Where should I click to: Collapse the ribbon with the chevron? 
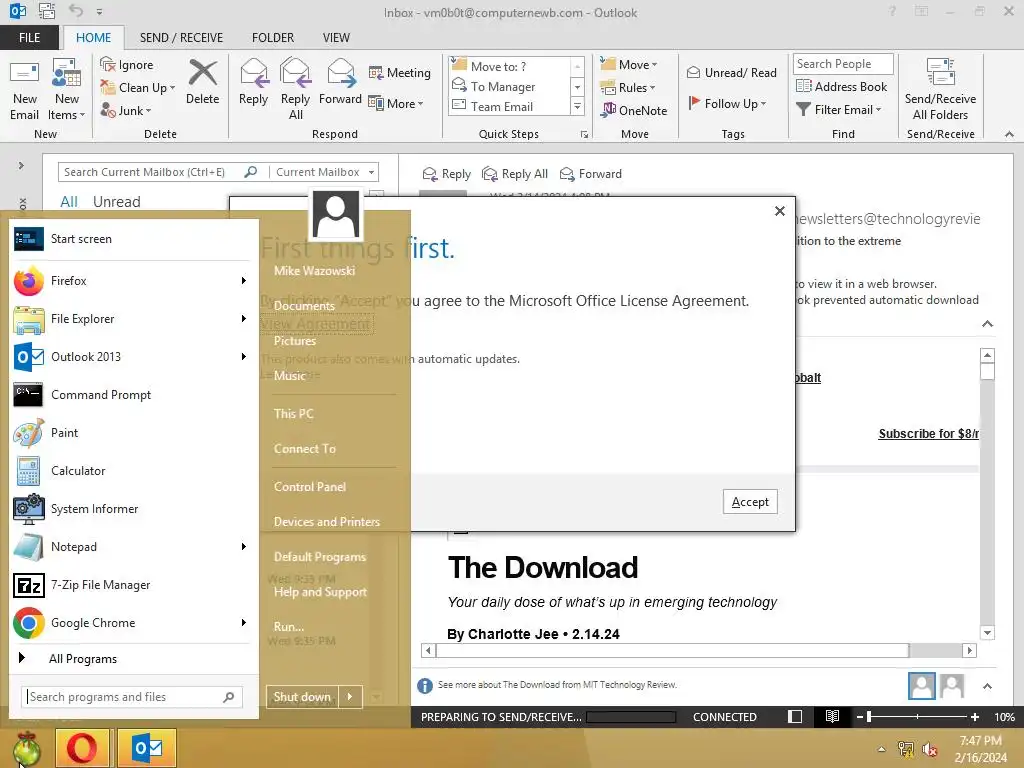coord(1009,135)
